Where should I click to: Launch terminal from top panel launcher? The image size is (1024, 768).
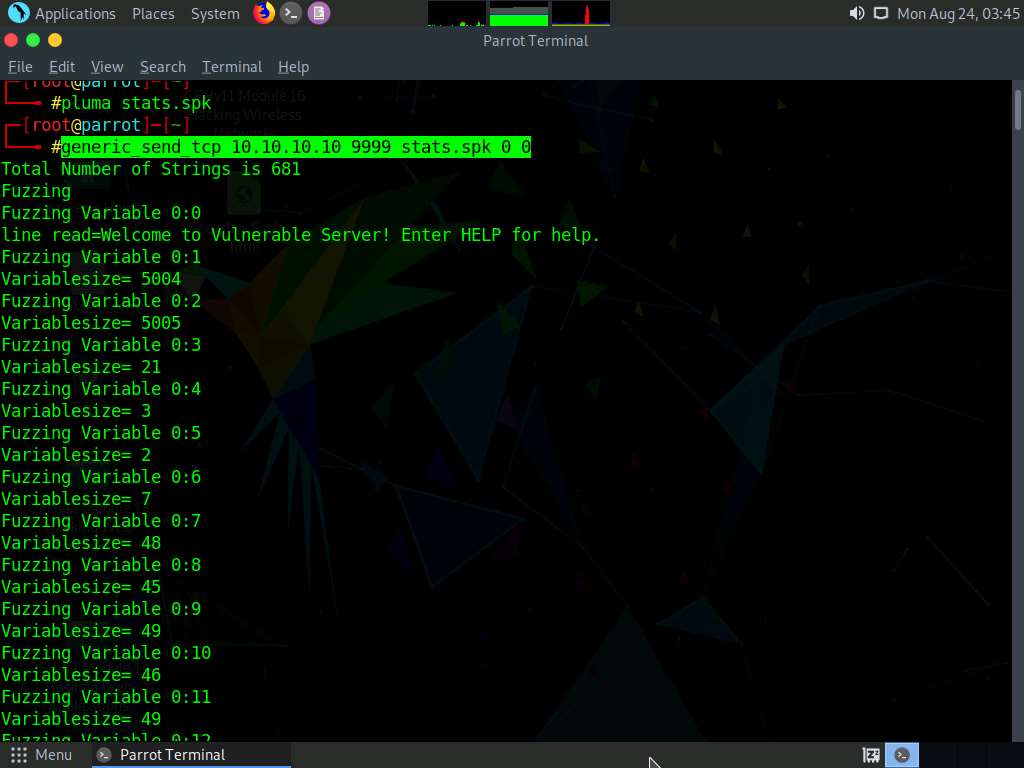[291, 13]
